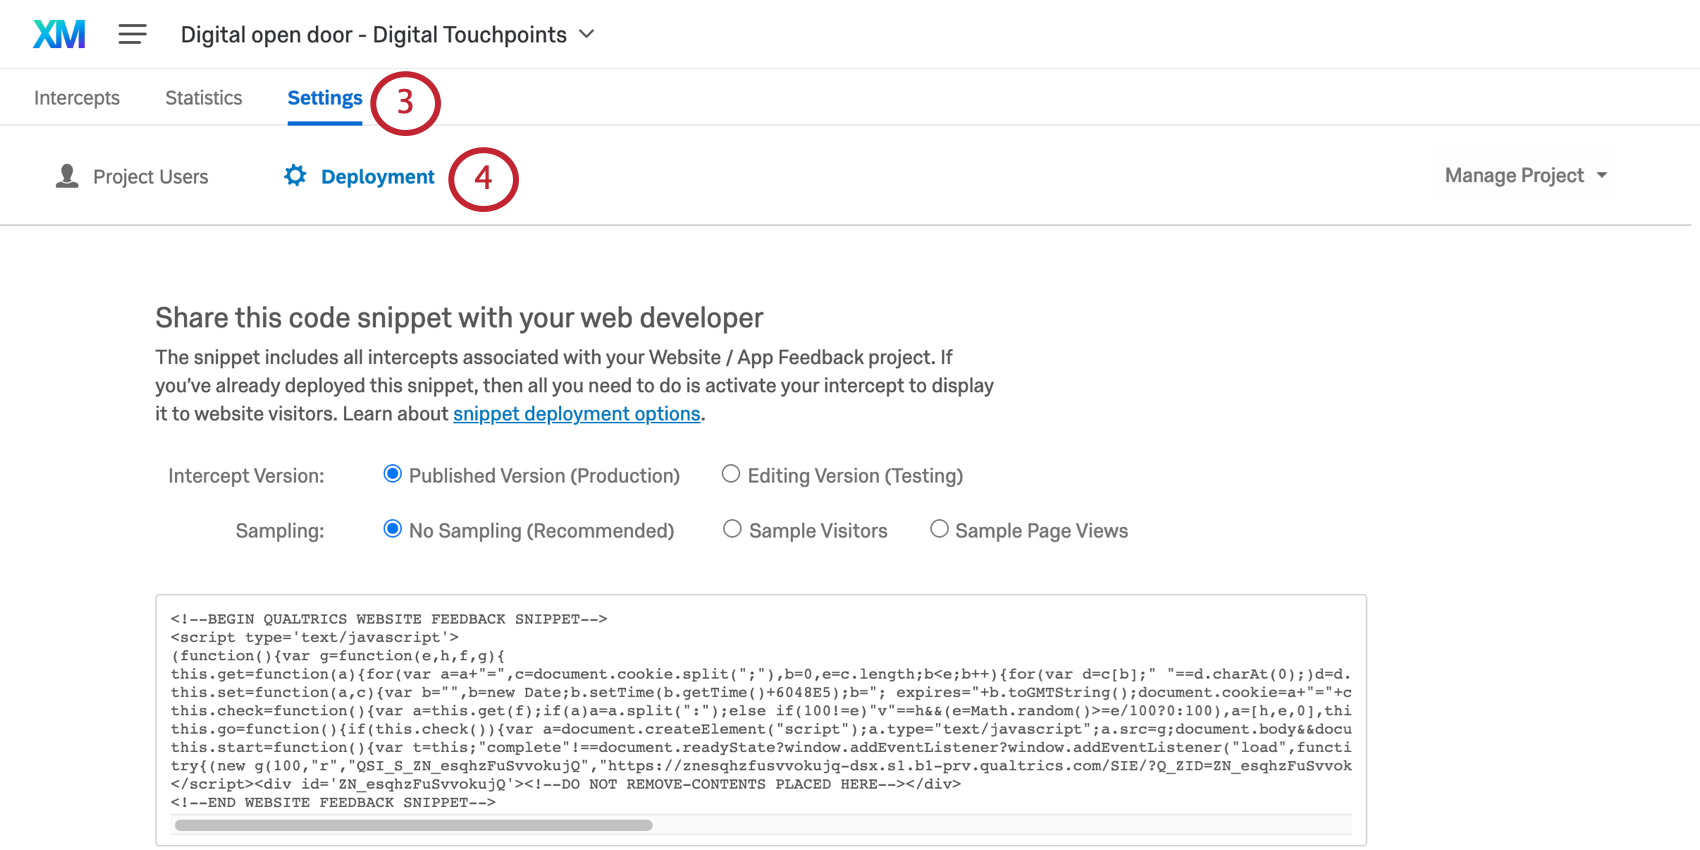Expand the project name dropdown chevron
This screenshot has width=1700, height=850.
tap(587, 34)
